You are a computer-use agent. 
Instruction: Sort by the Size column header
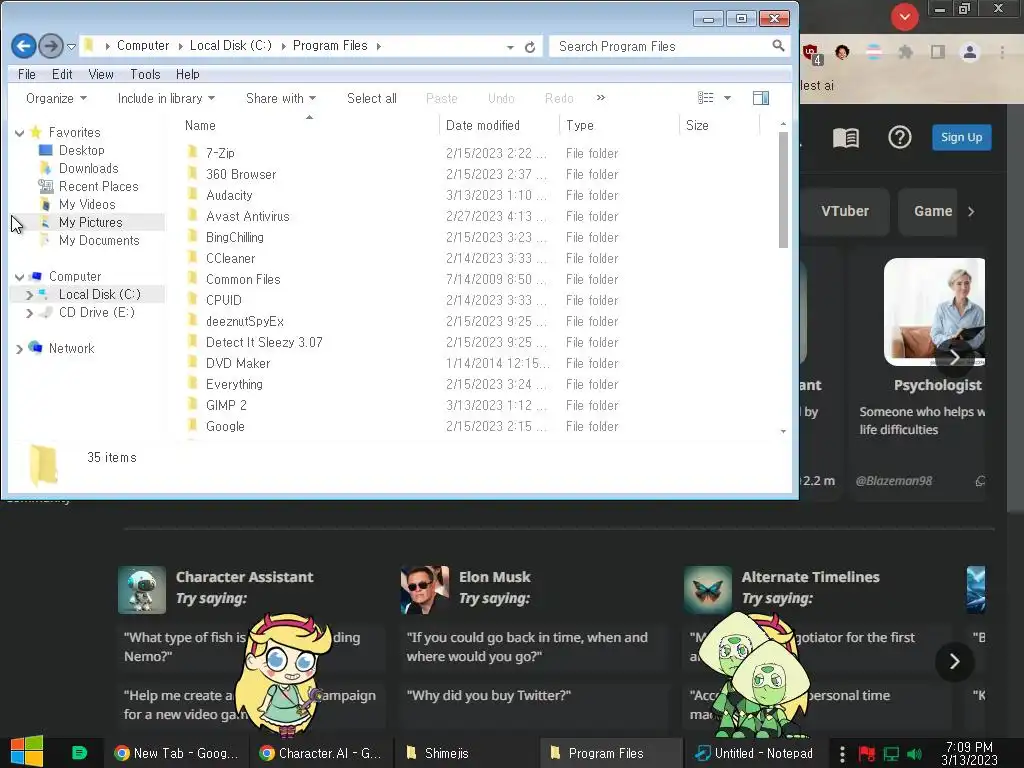(720, 125)
